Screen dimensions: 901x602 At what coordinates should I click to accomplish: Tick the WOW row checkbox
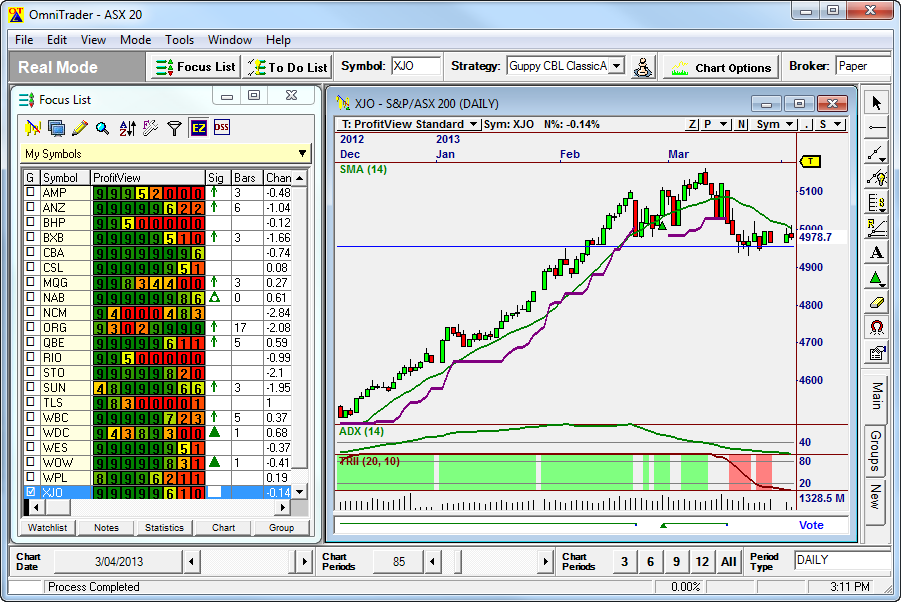click(x=30, y=462)
